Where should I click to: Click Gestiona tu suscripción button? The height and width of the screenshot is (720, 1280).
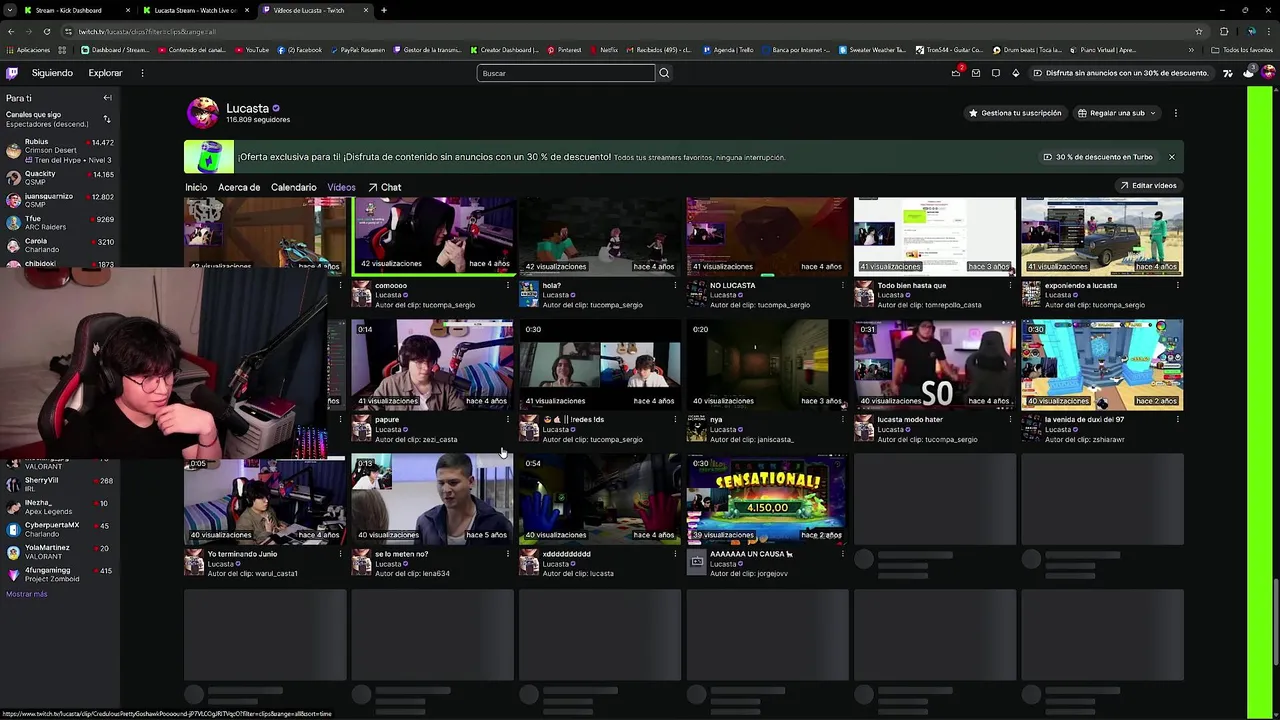(1015, 113)
